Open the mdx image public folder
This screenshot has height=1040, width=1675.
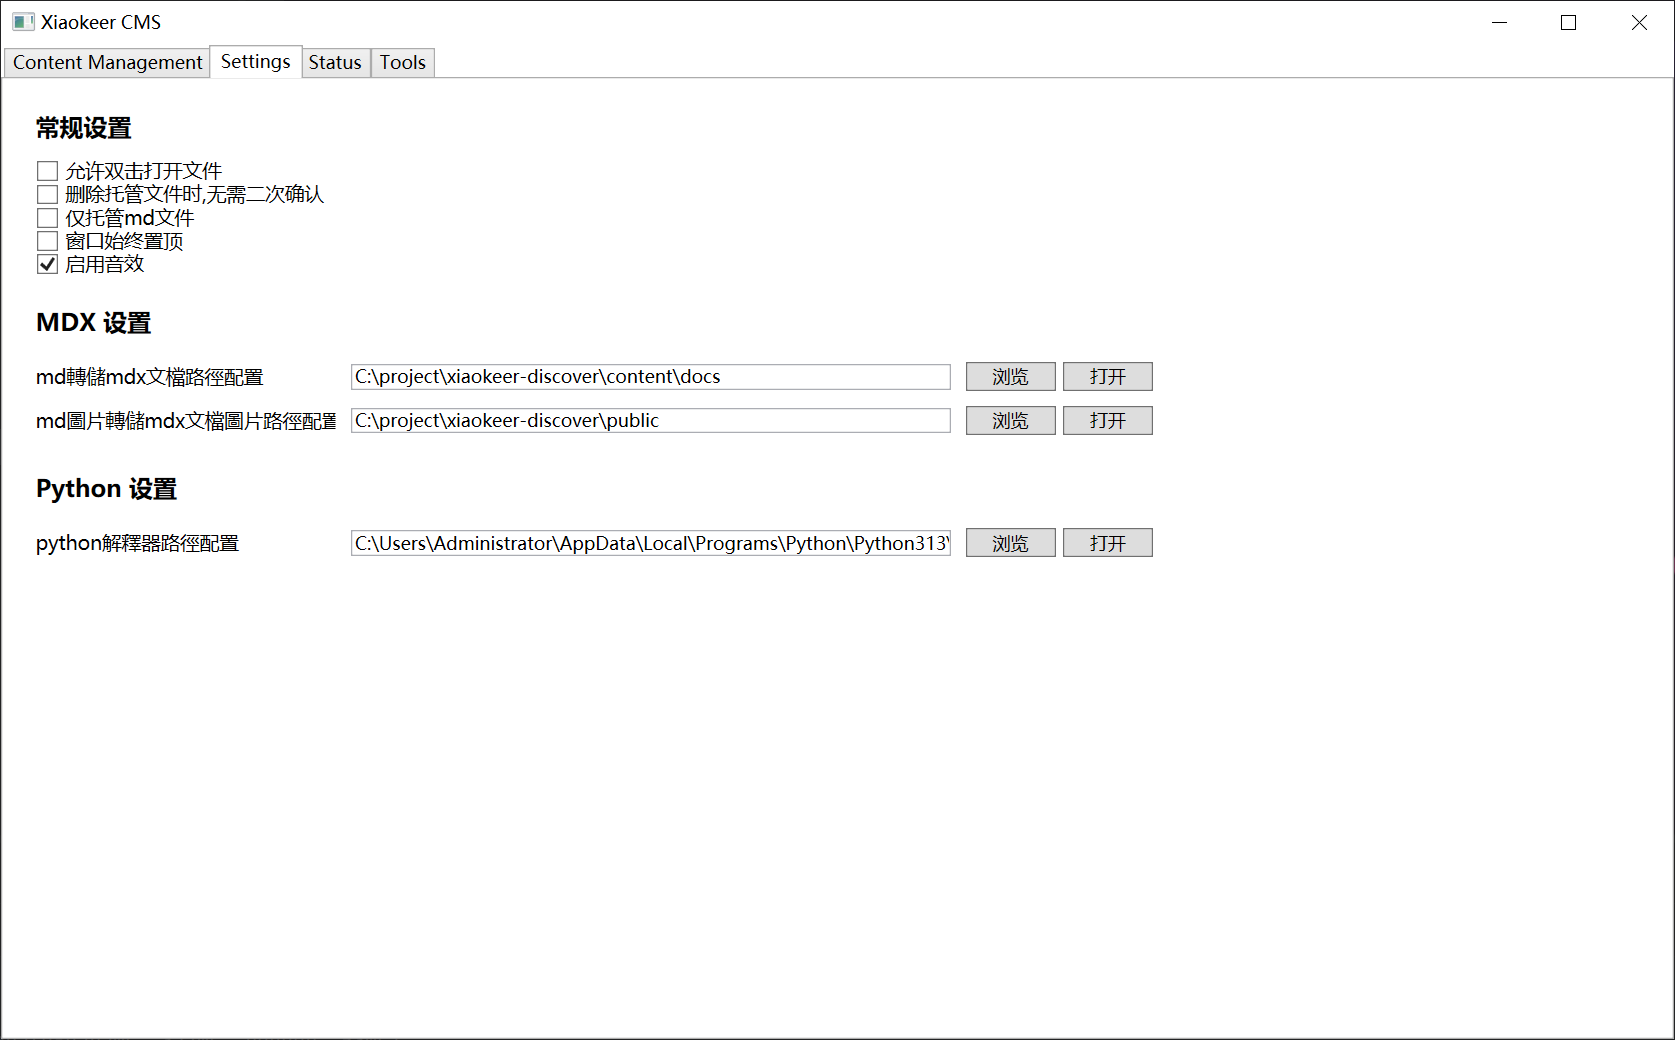coord(1107,421)
